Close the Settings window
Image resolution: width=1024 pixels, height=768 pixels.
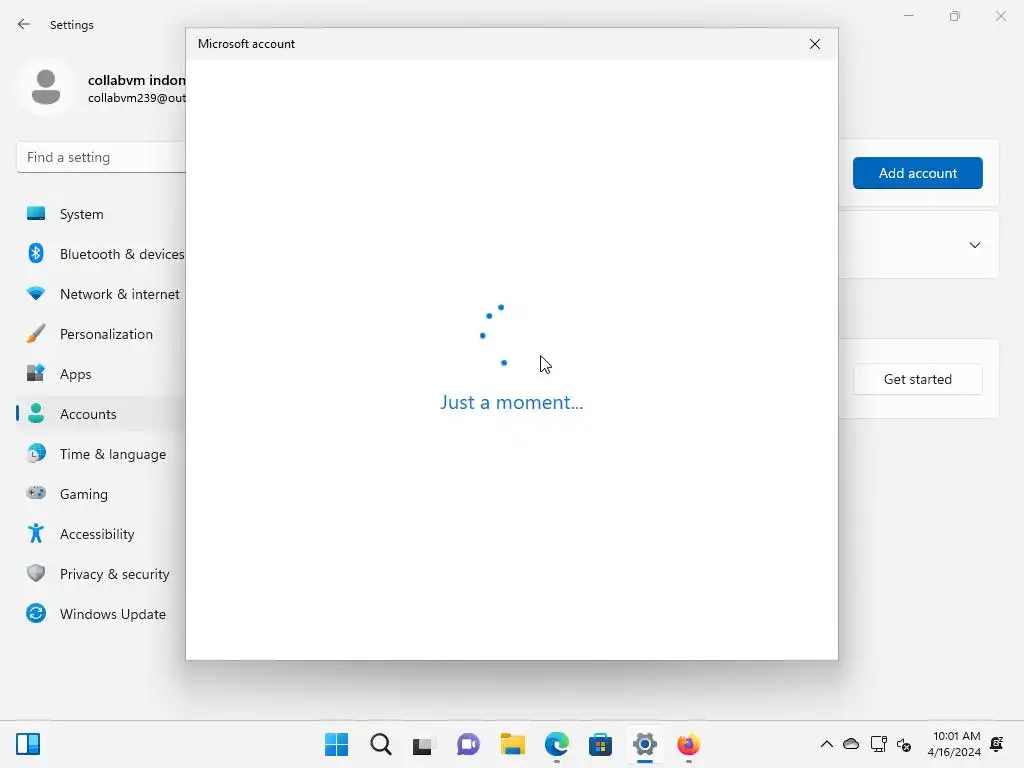point(1000,16)
